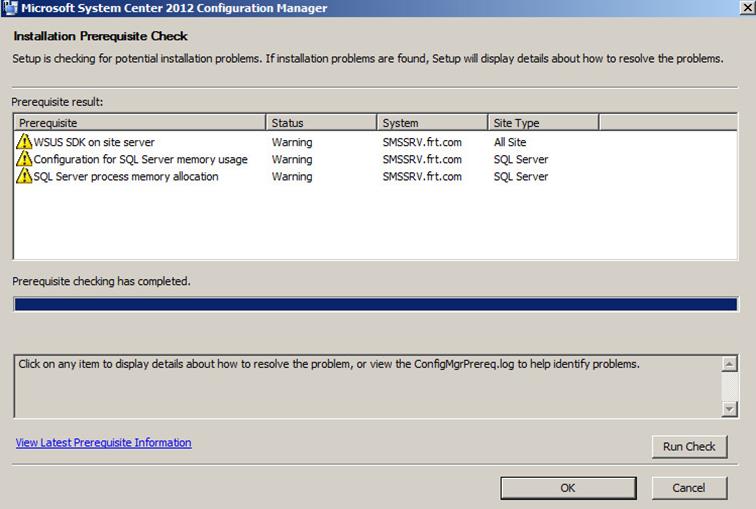Click the completed prerequisite progress bar
Viewport: 756px width, 509px height.
tap(376, 304)
